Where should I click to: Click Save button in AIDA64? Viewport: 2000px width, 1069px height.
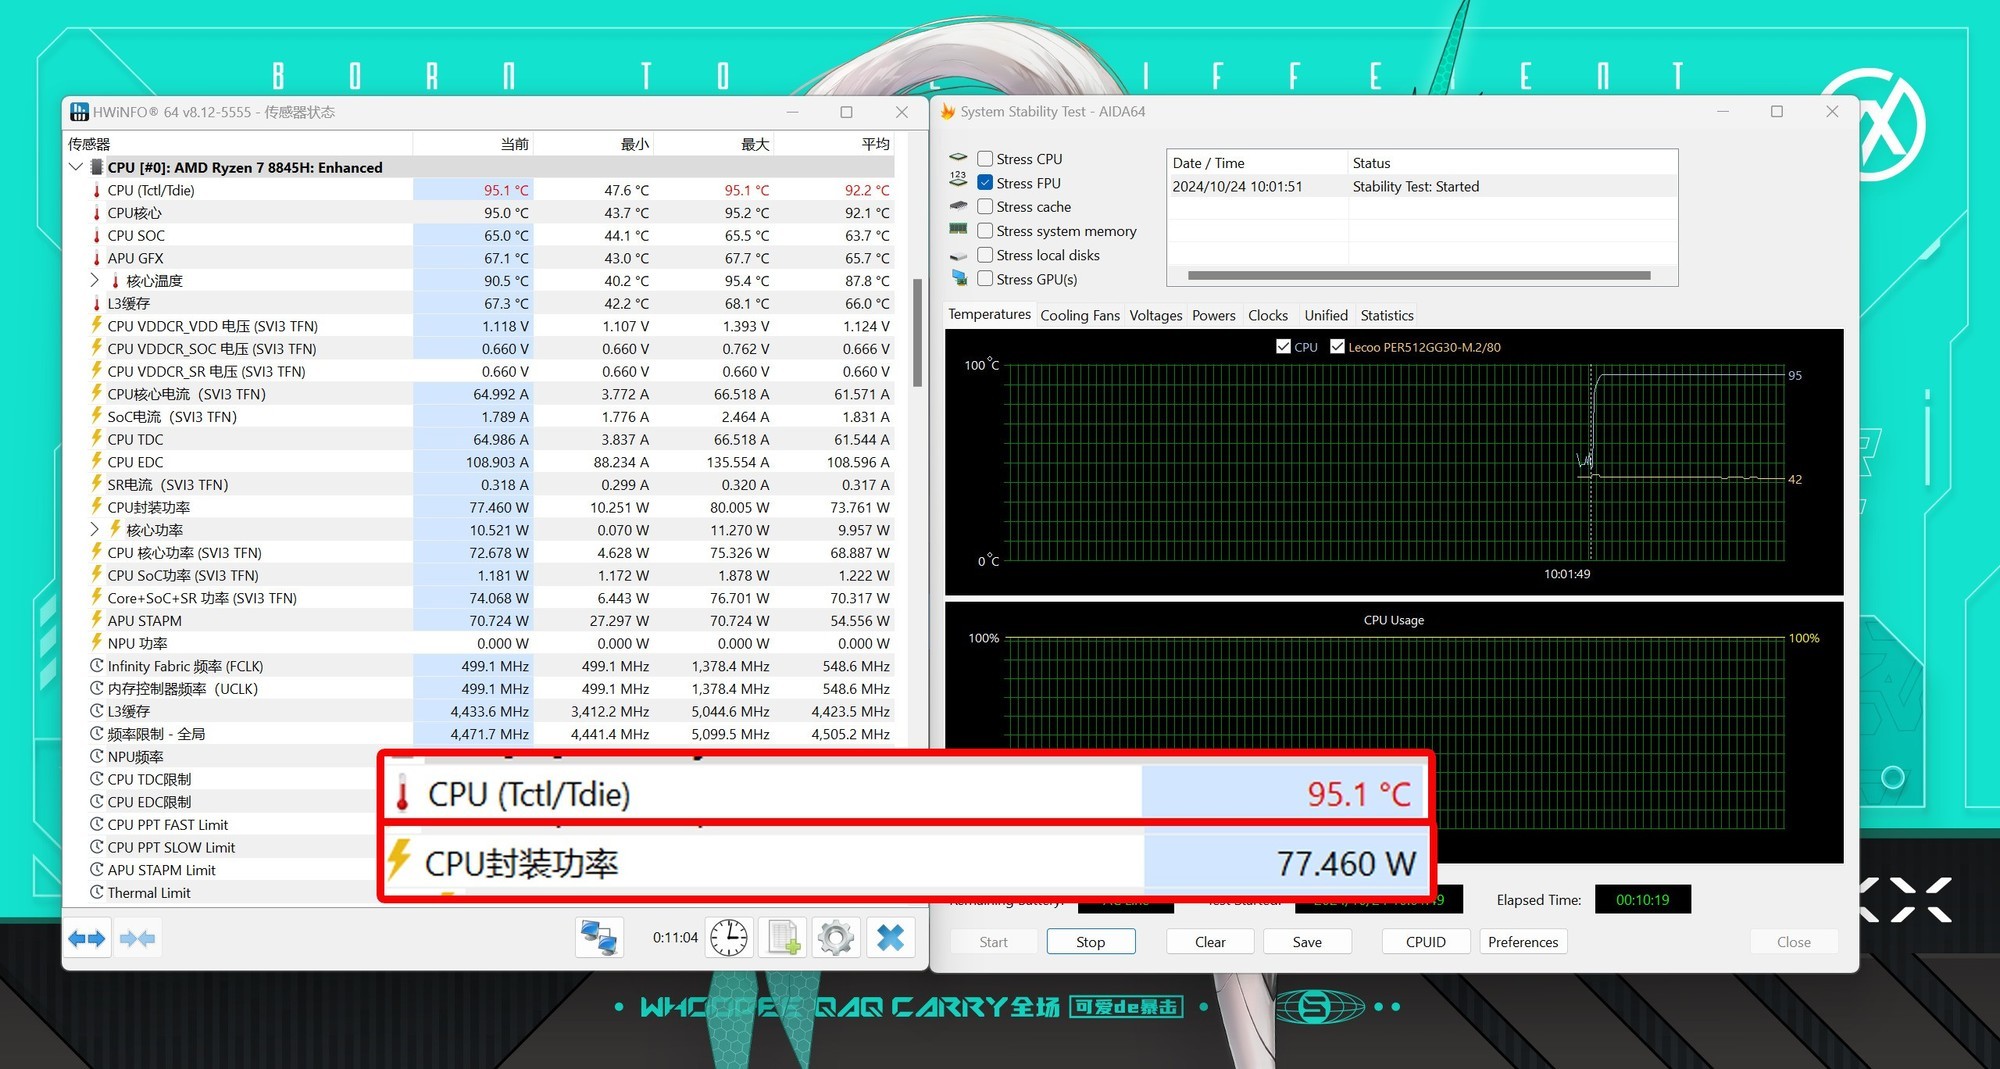click(1306, 942)
